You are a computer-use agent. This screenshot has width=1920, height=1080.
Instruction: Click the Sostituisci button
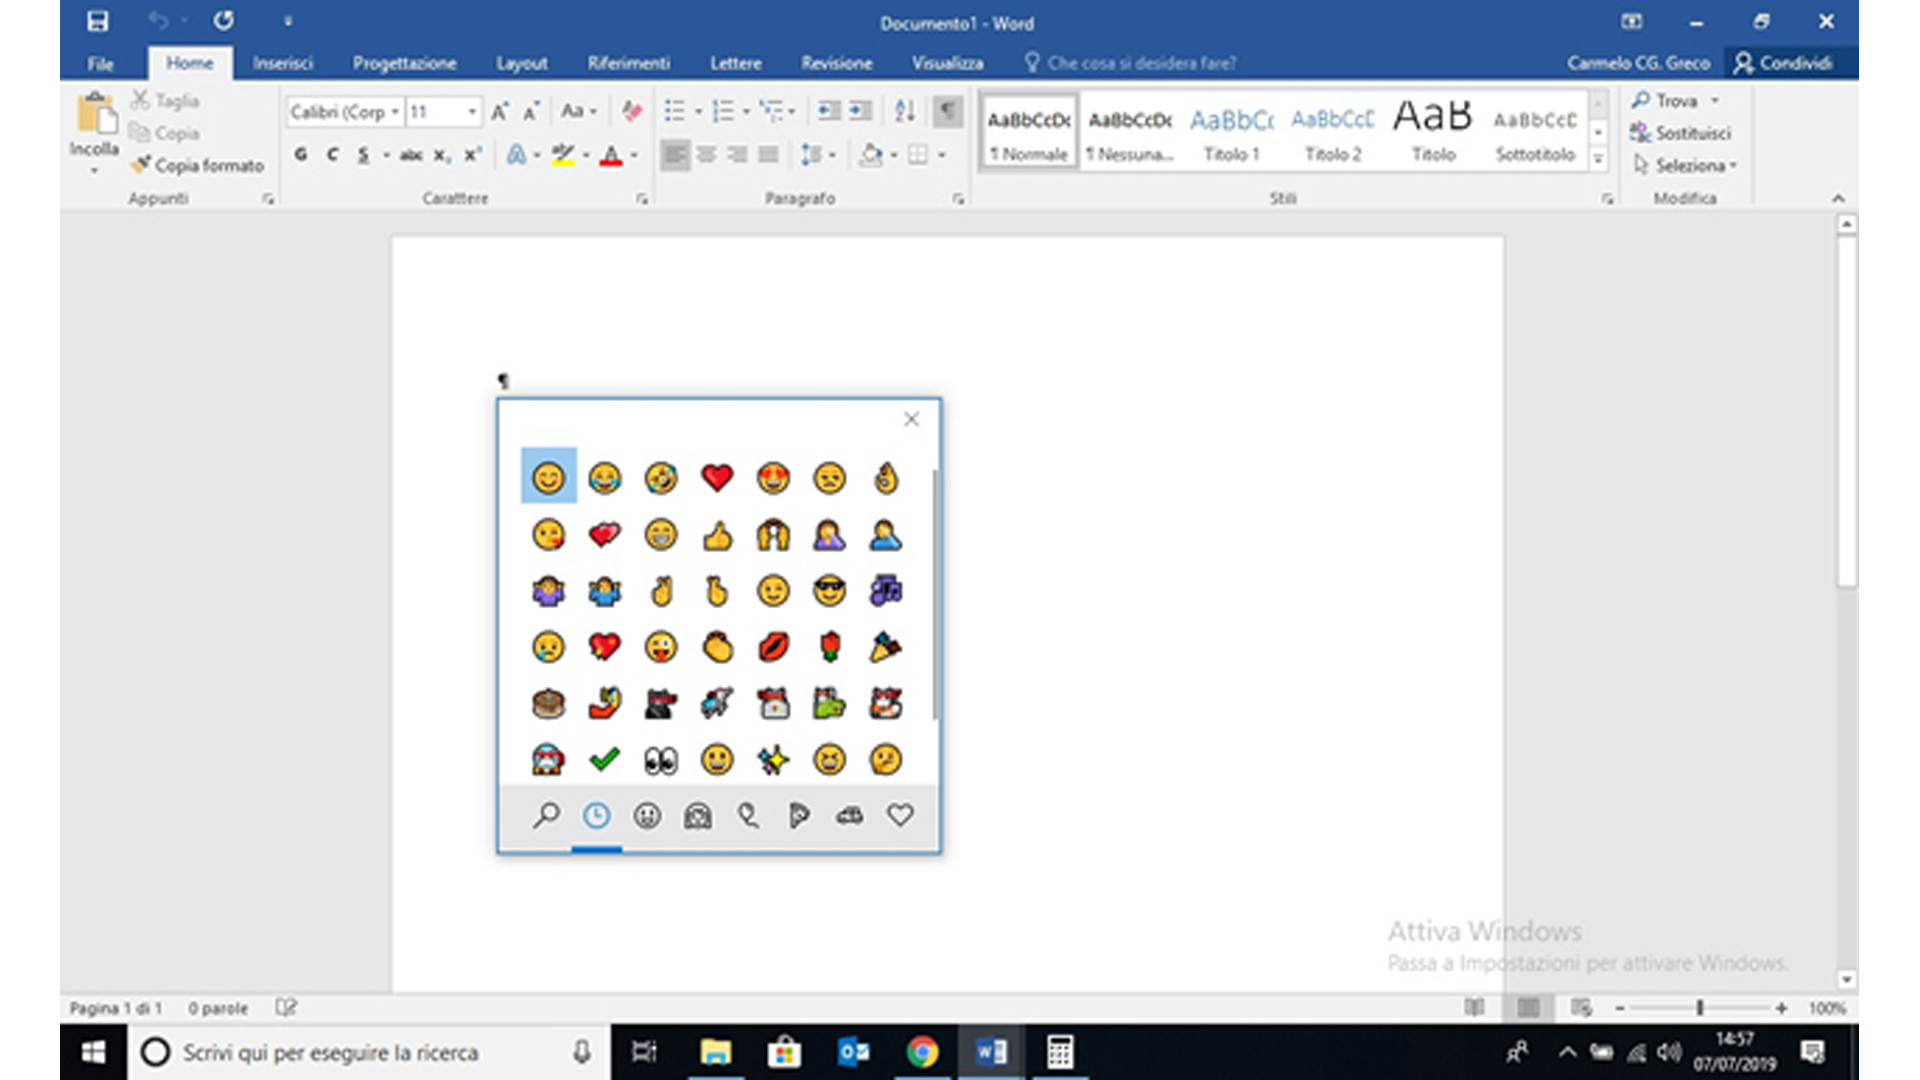(x=1681, y=133)
